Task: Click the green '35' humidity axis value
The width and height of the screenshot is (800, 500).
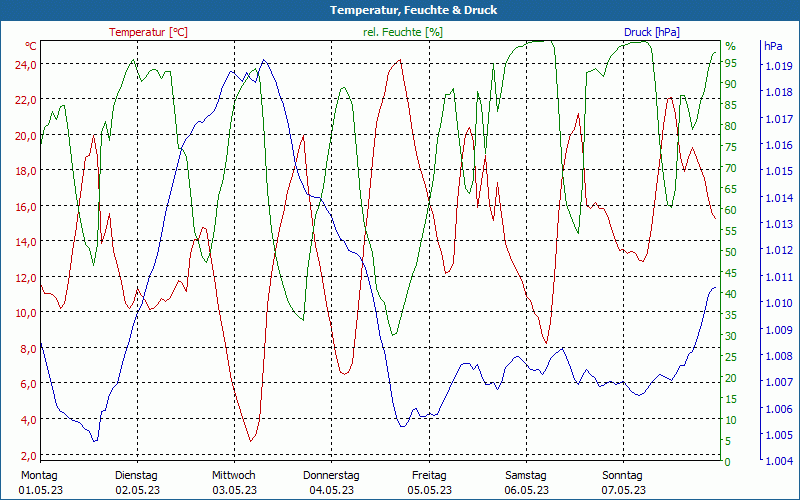Action: point(731,315)
